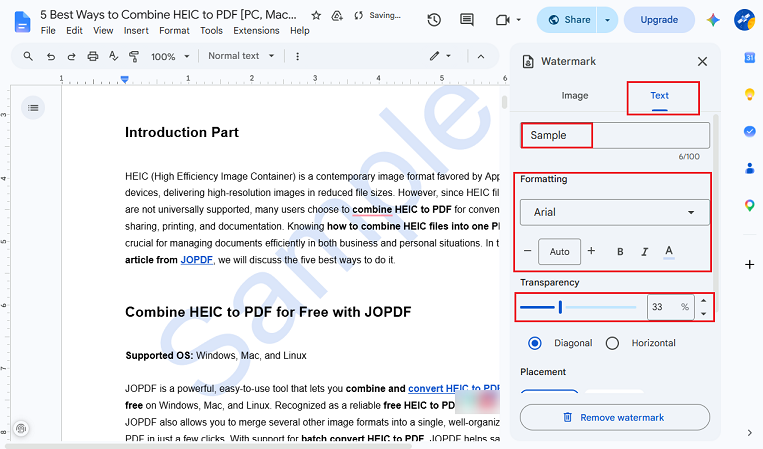The height and width of the screenshot is (449, 763).
Task: Open the editing mode pencil dropdown
Action: (440, 56)
